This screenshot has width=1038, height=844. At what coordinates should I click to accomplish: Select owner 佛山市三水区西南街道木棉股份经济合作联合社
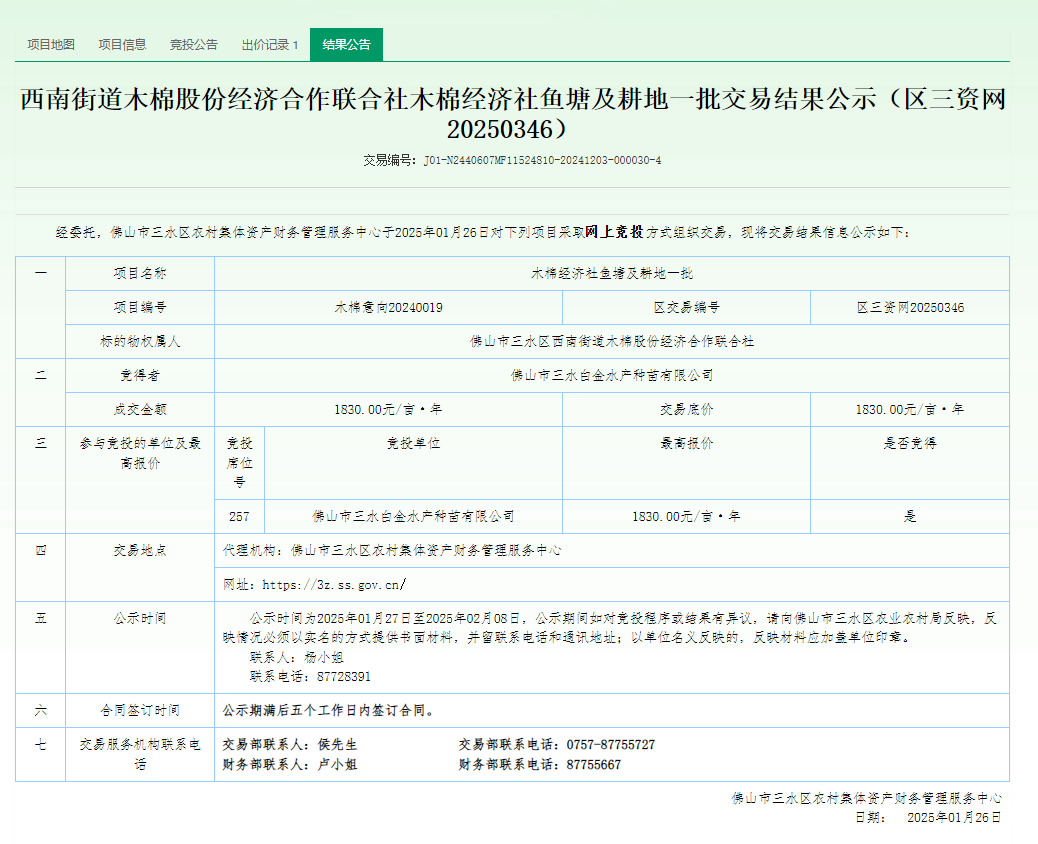[612, 341]
